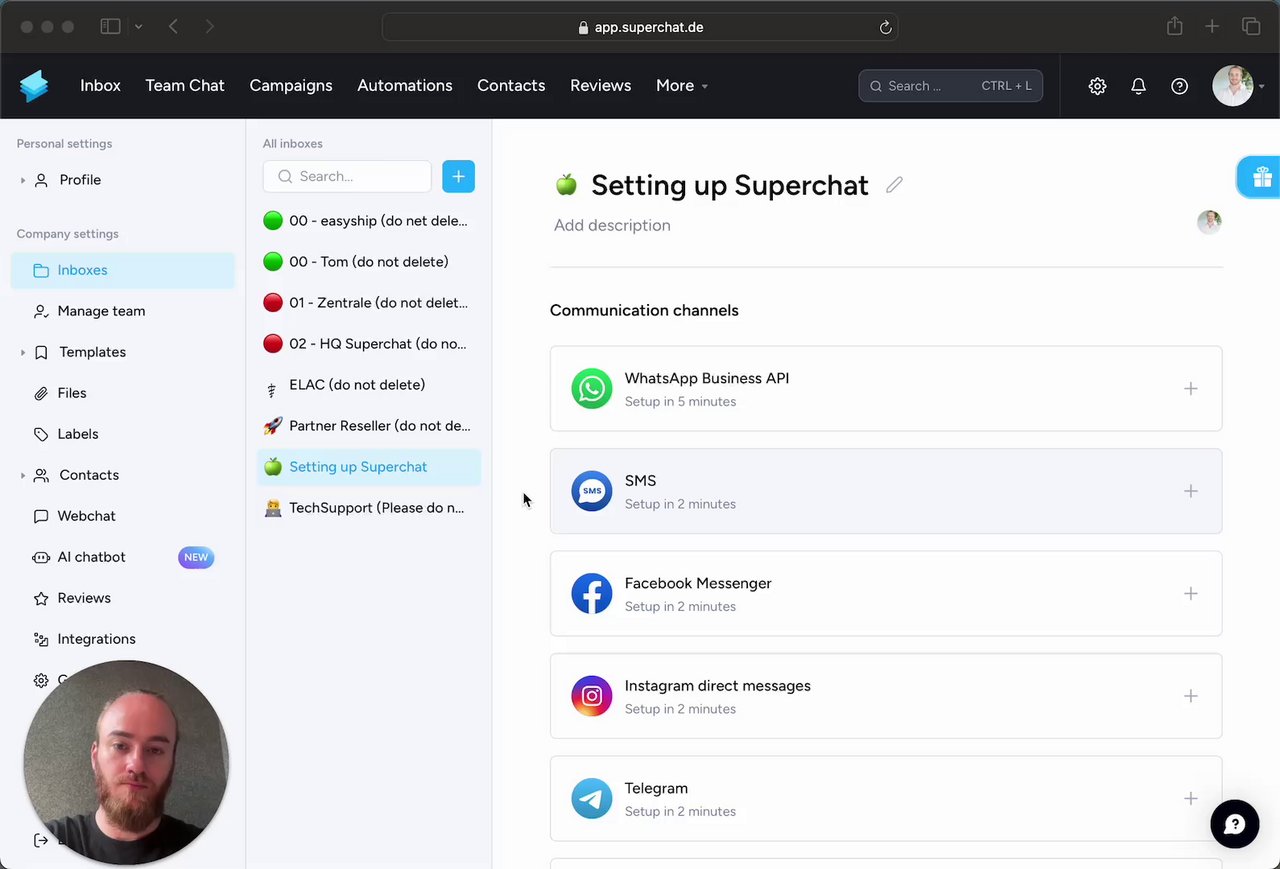Click the inbox member avatar
The width and height of the screenshot is (1280, 869).
(x=1209, y=222)
